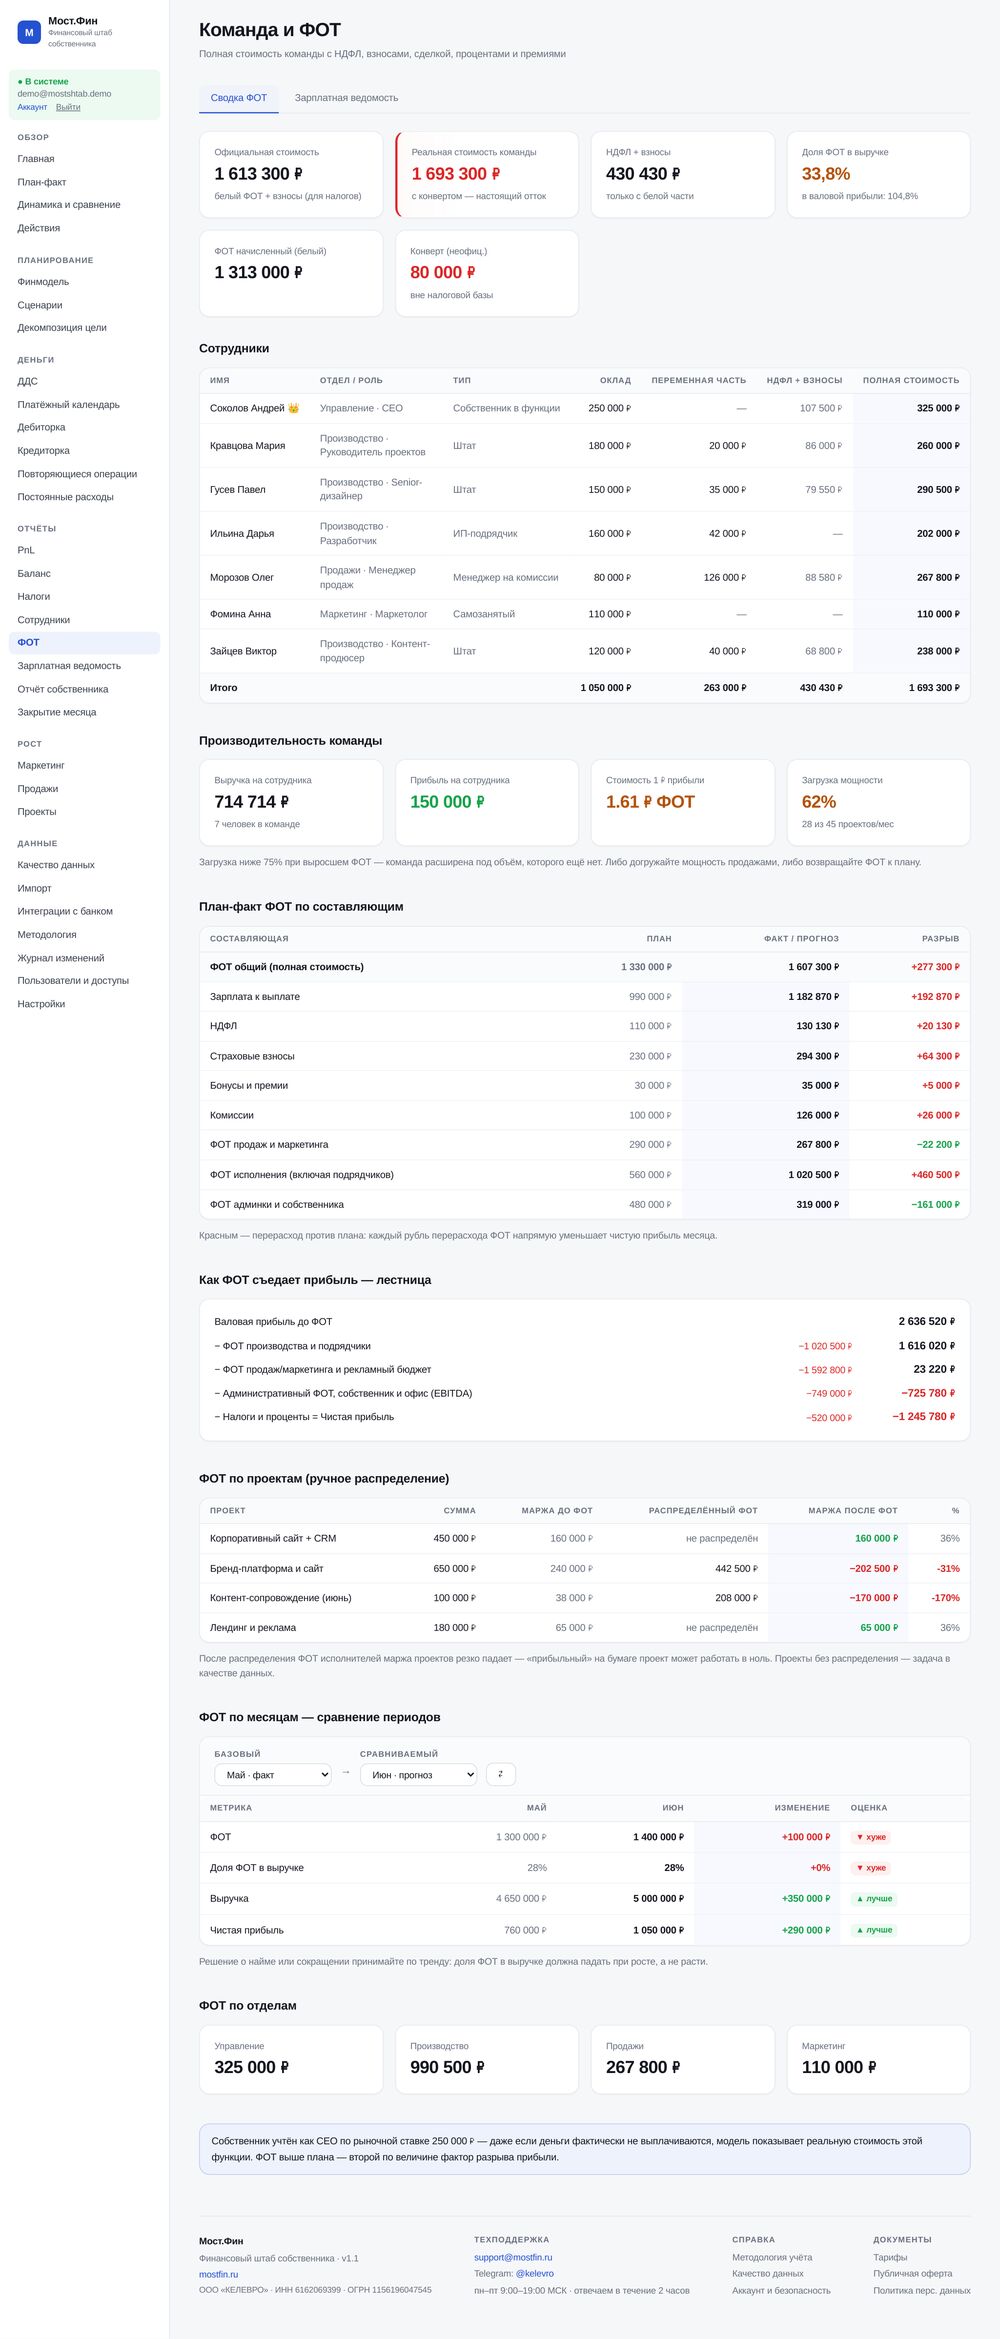The image size is (1000, 2339).
Task: Open Интеграции с банком in the sidebar
Action: pyautogui.click(x=65, y=911)
